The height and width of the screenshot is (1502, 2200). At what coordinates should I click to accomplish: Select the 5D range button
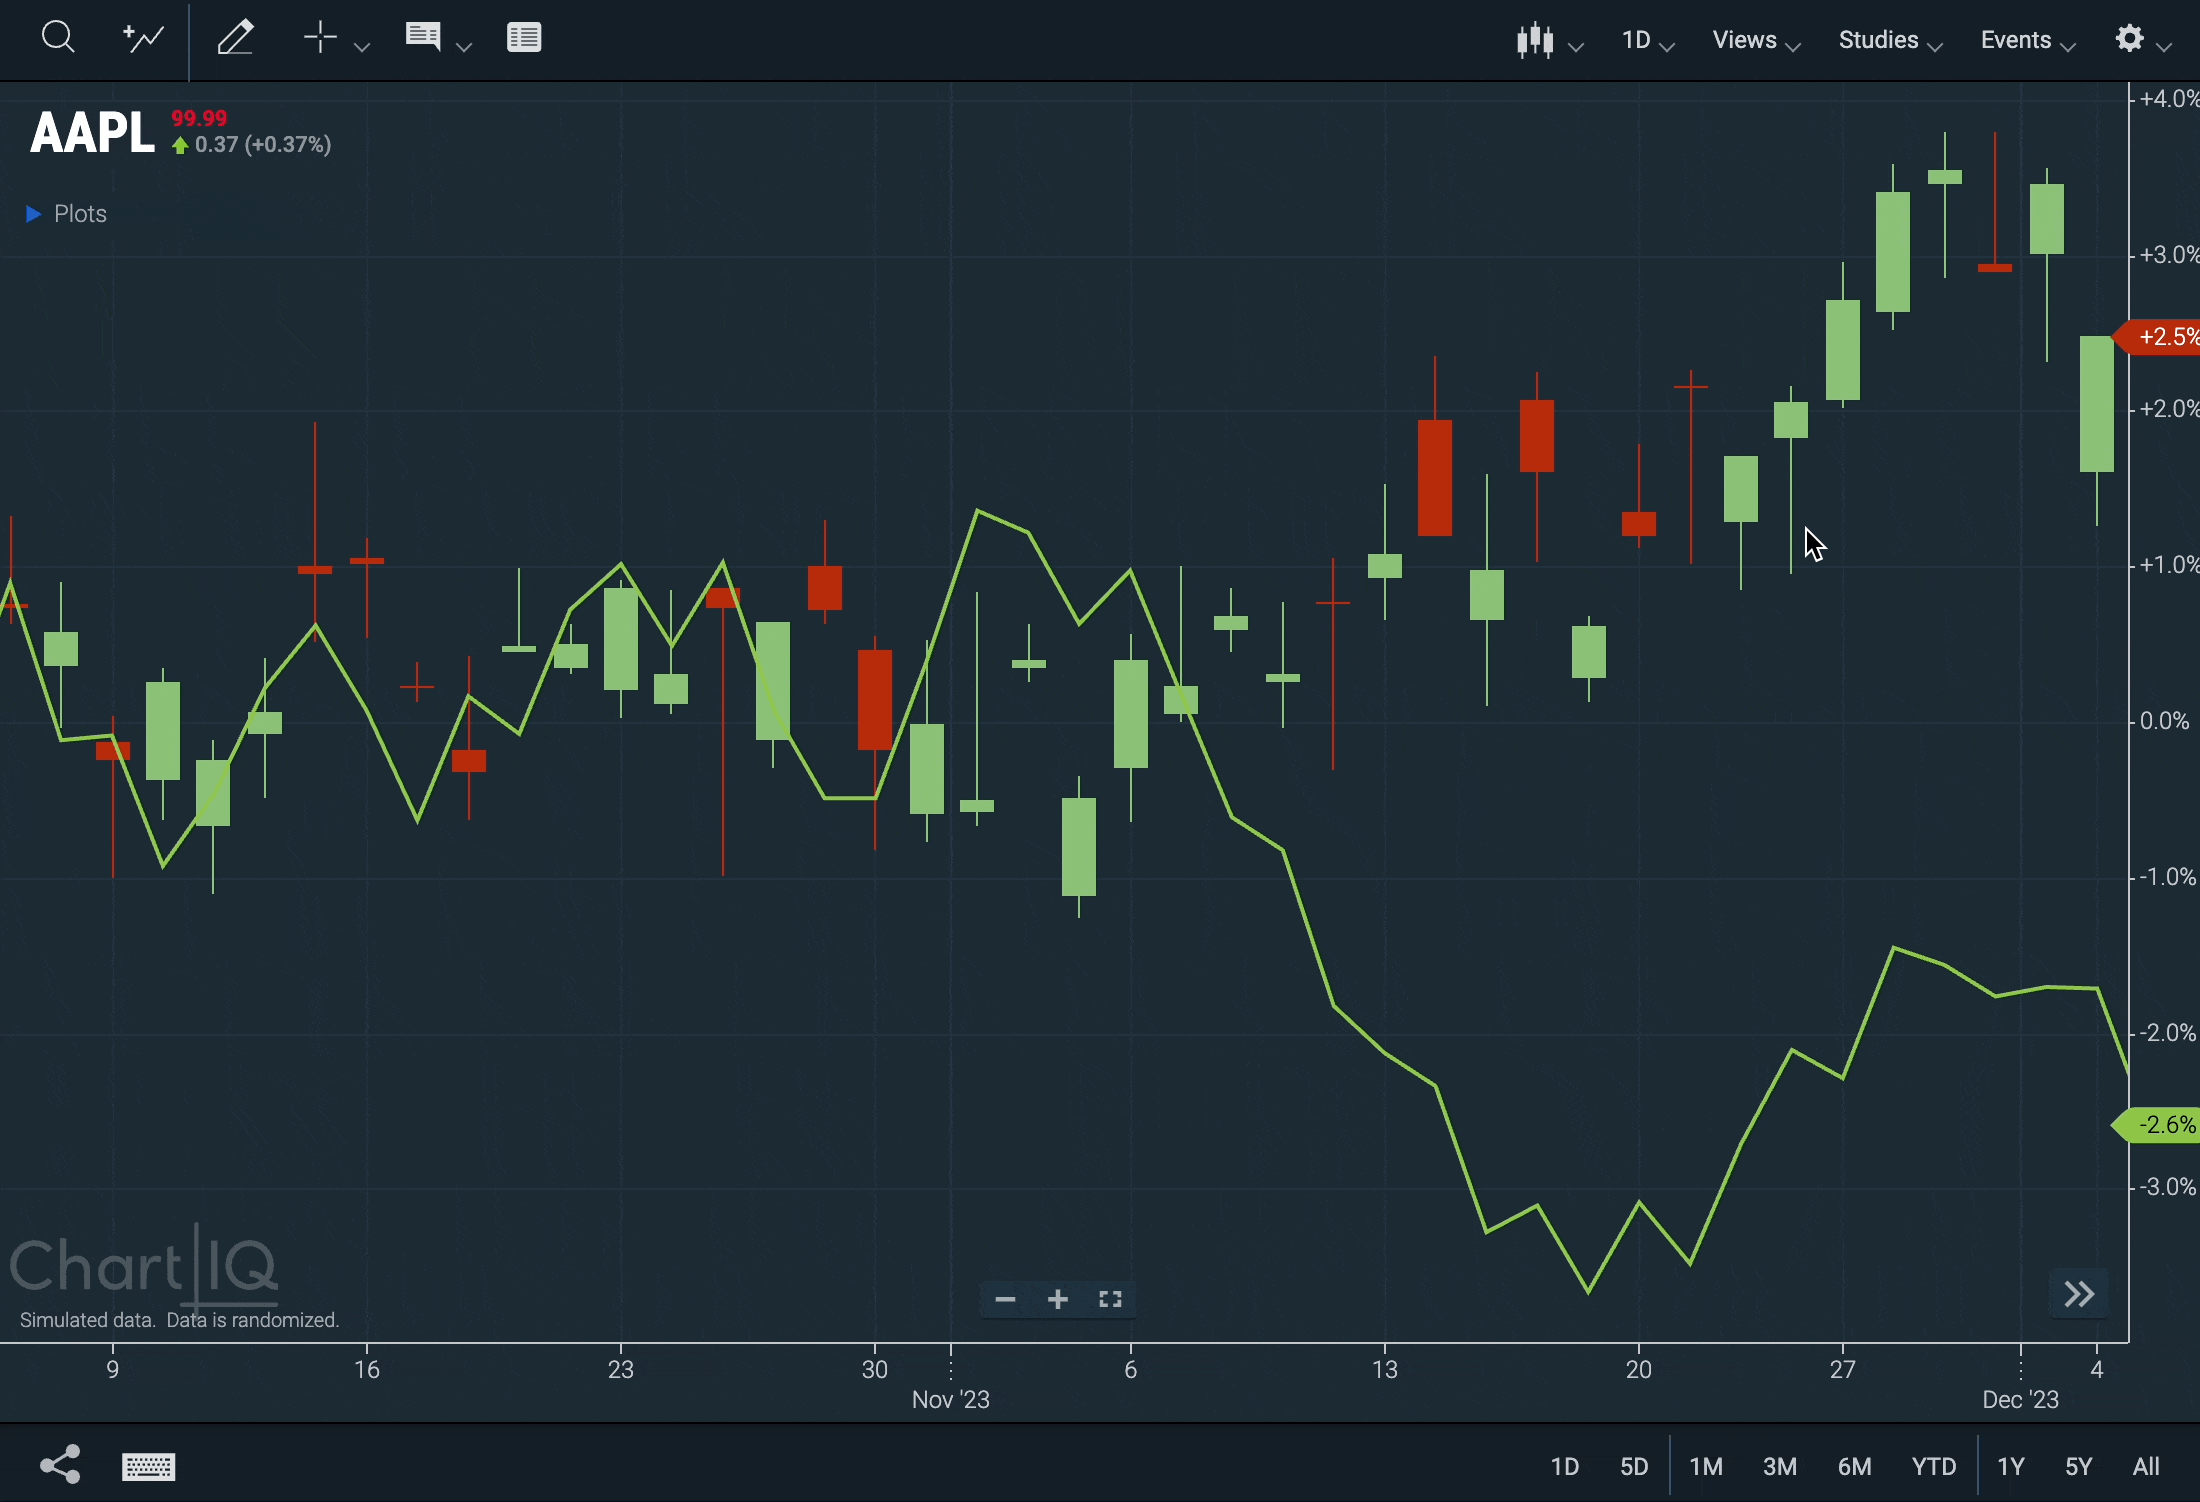[x=1634, y=1467]
